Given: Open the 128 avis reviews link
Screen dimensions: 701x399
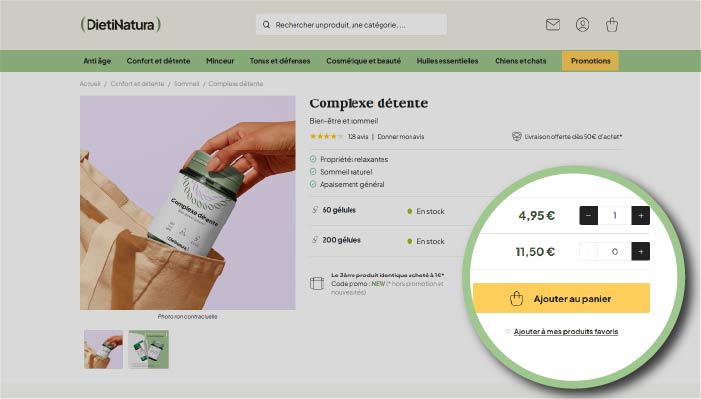Looking at the screenshot, I should pyautogui.click(x=358, y=136).
